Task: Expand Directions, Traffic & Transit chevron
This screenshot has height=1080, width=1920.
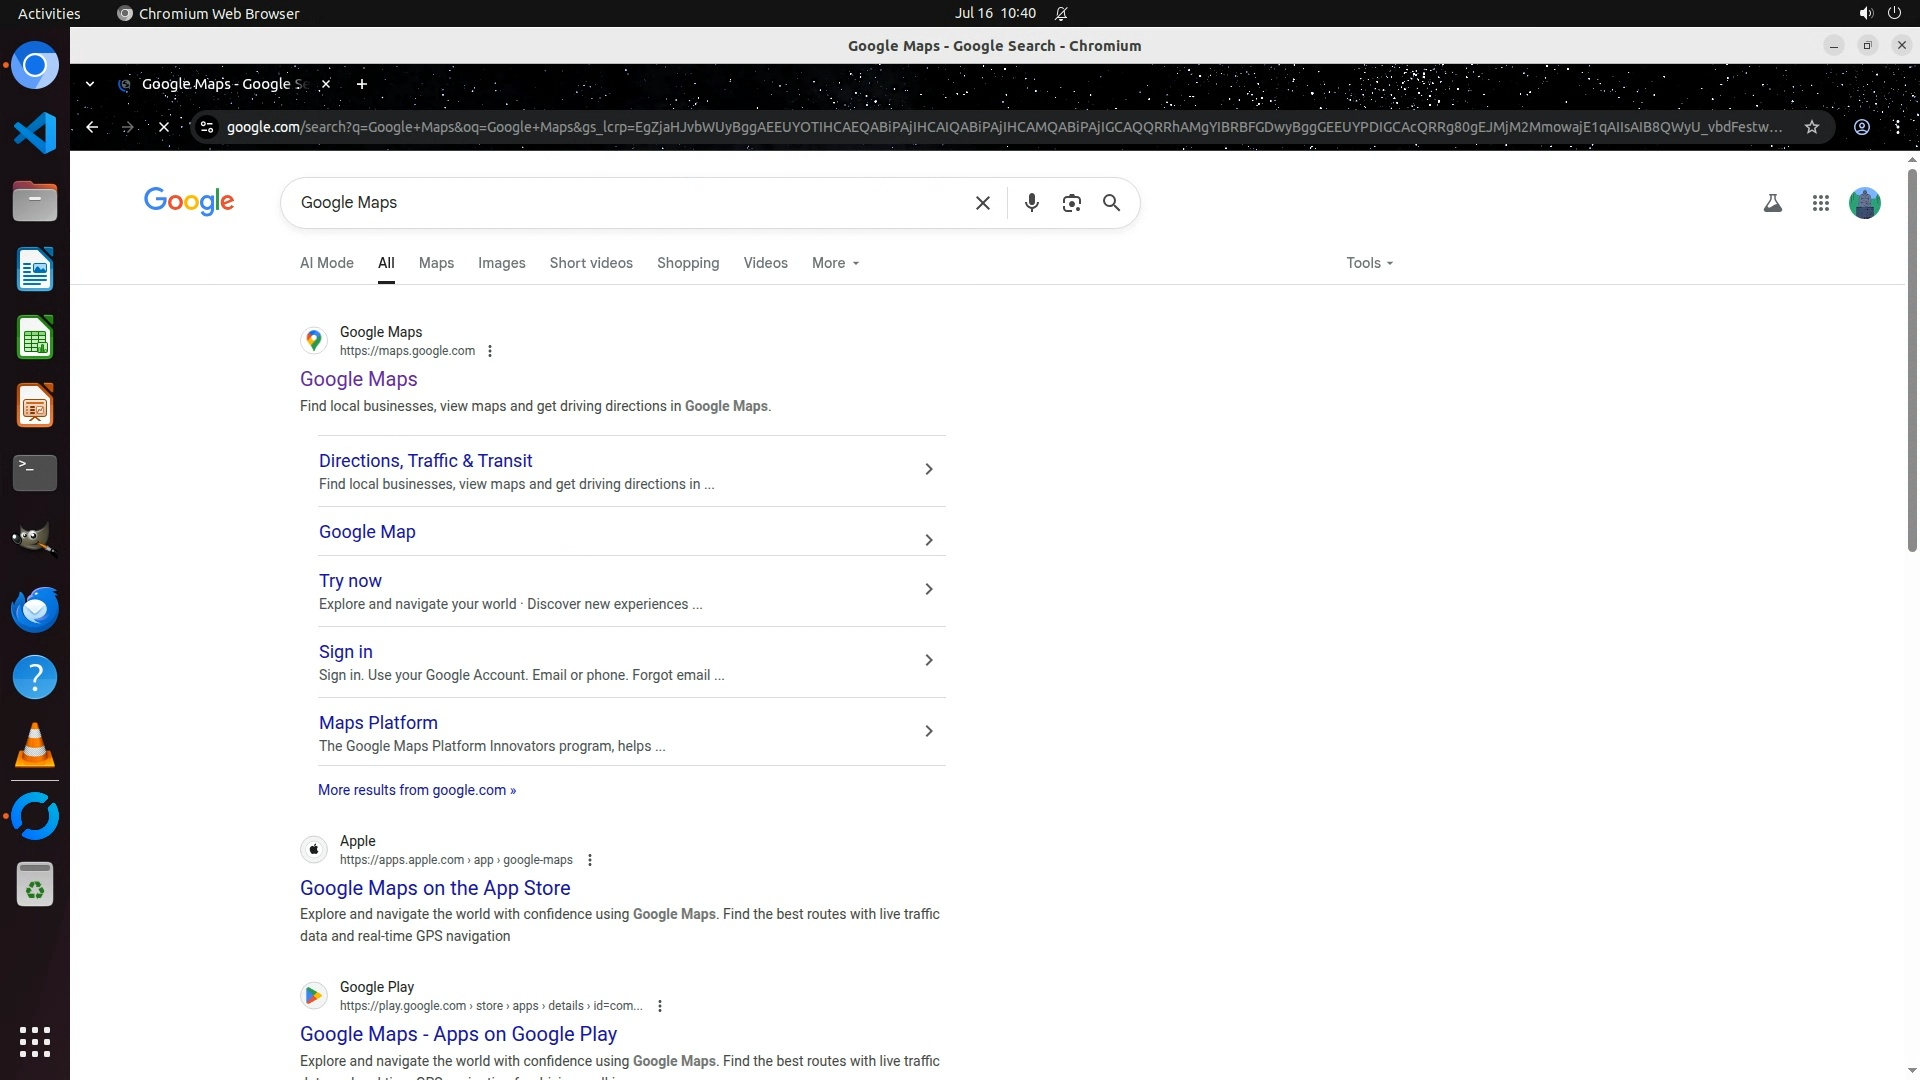Action: point(928,469)
